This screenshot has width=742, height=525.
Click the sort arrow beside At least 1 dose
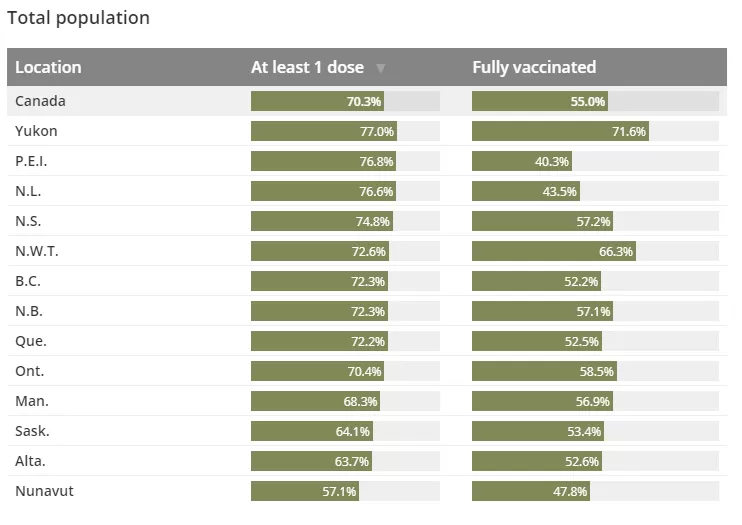tap(380, 68)
